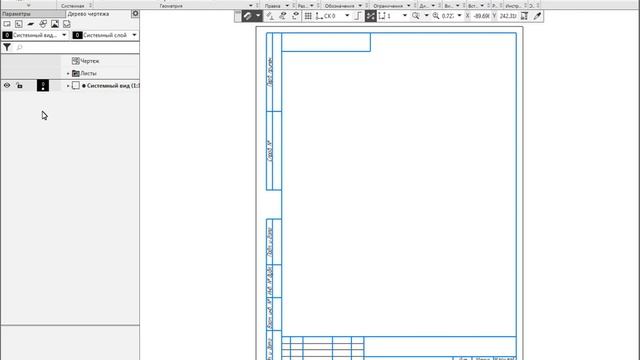
Task: Toggle the orthogonal drawing icon
Action: pyautogui.click(x=358, y=16)
